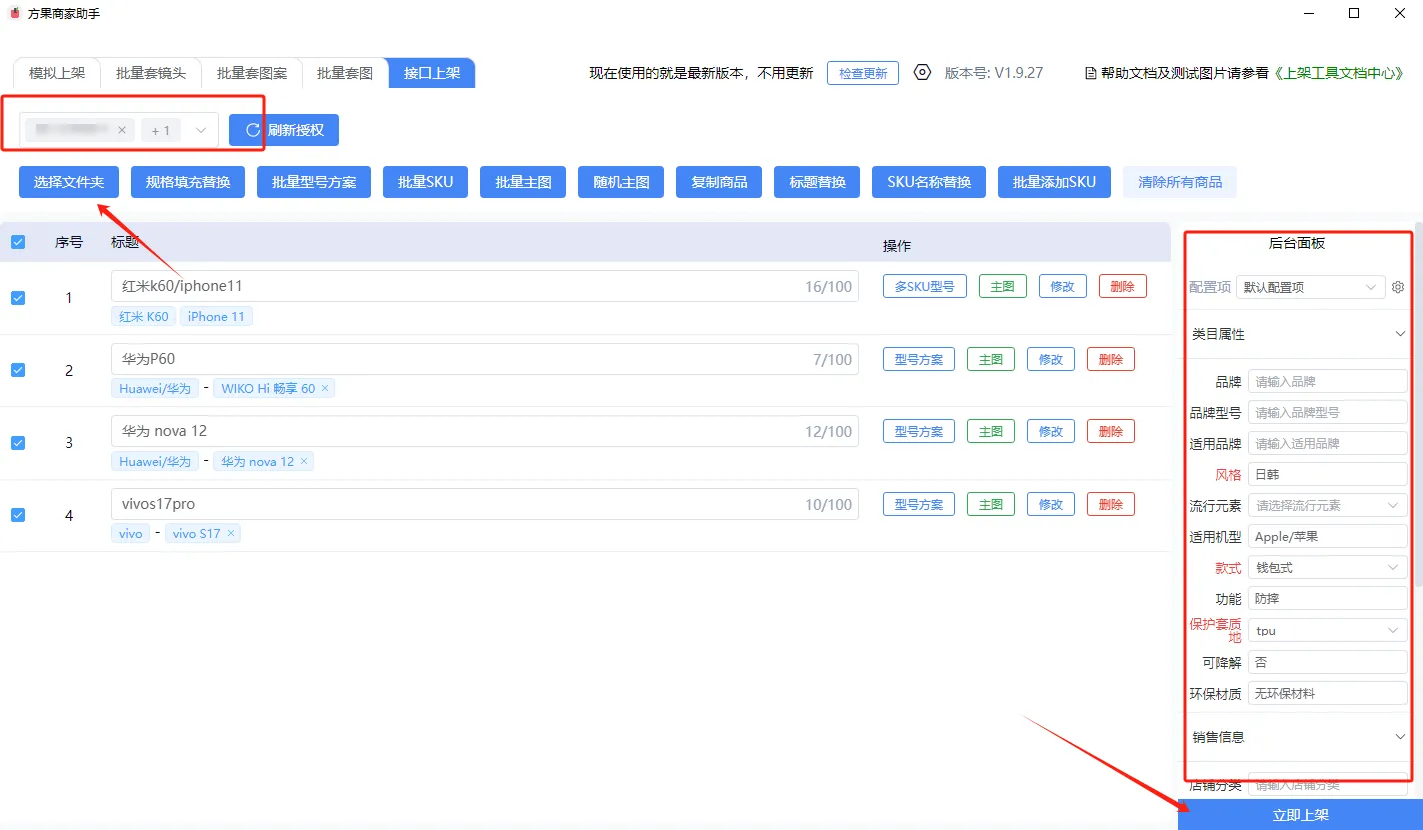
Task: Open the 款式 钱包式 dropdown
Action: (1326, 568)
